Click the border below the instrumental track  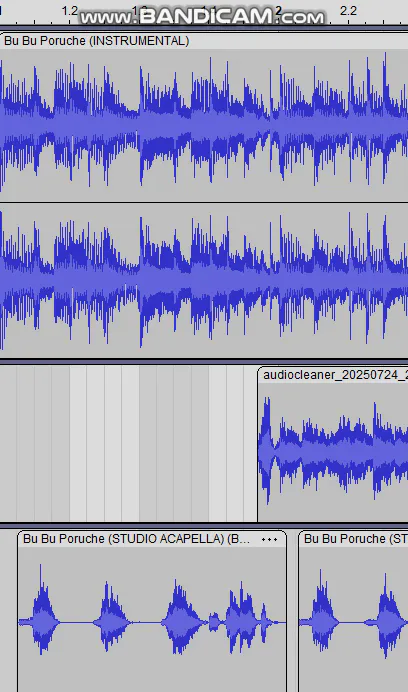coord(204,361)
